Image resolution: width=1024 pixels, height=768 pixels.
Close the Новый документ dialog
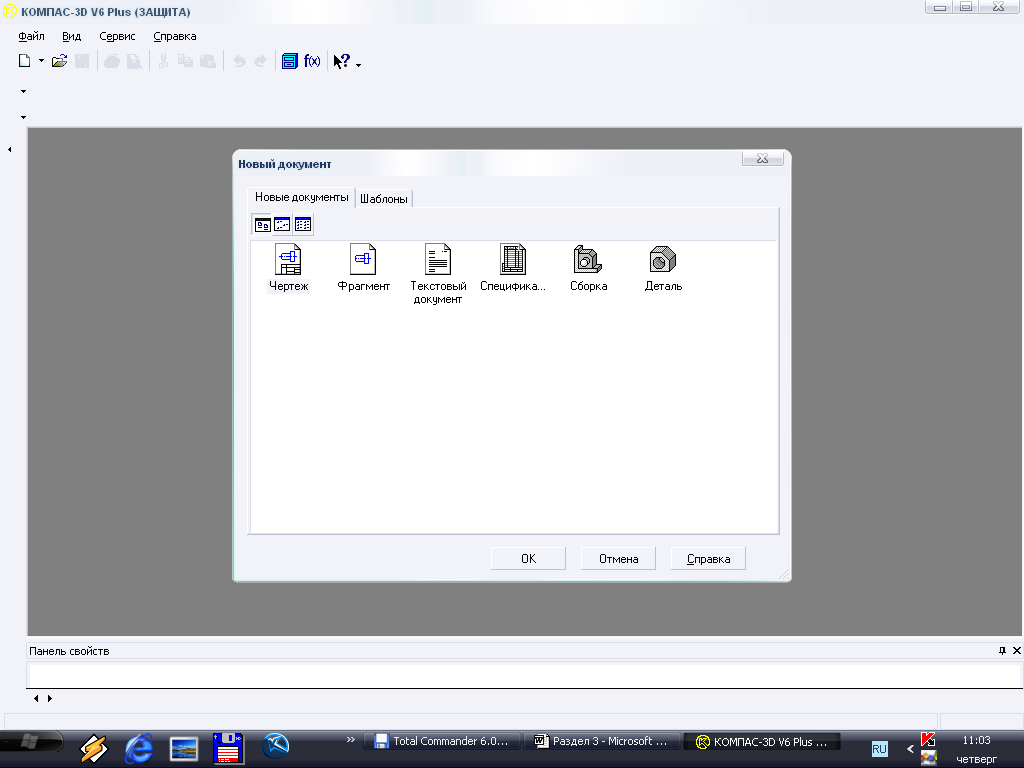click(762, 159)
